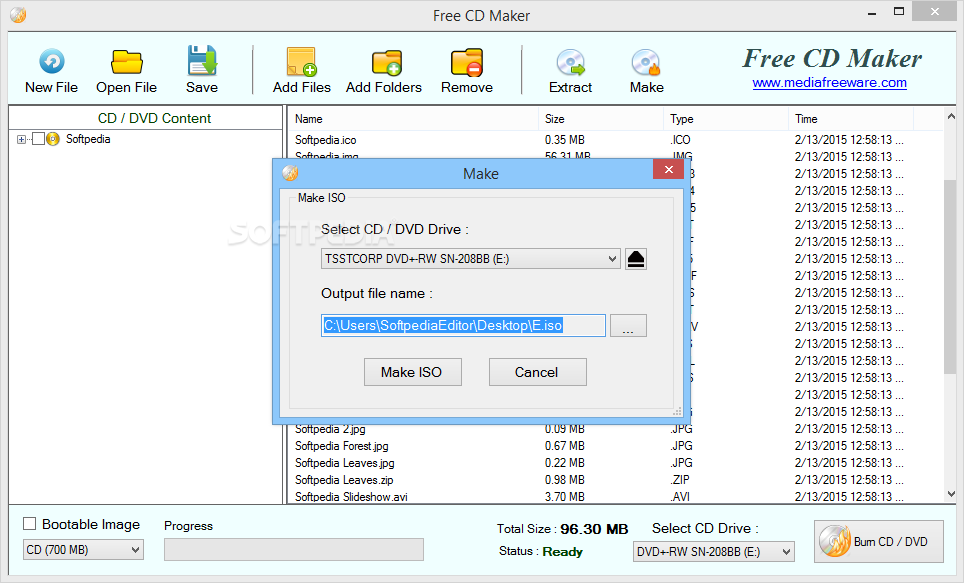Maximize the Free CD Maker window
The height and width of the screenshot is (583, 964).
click(x=899, y=12)
